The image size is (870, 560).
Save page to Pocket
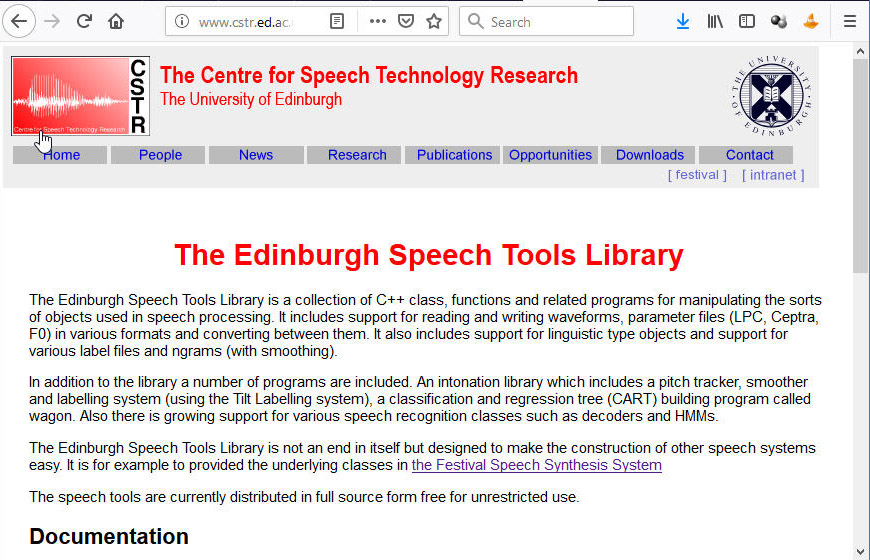[406, 22]
